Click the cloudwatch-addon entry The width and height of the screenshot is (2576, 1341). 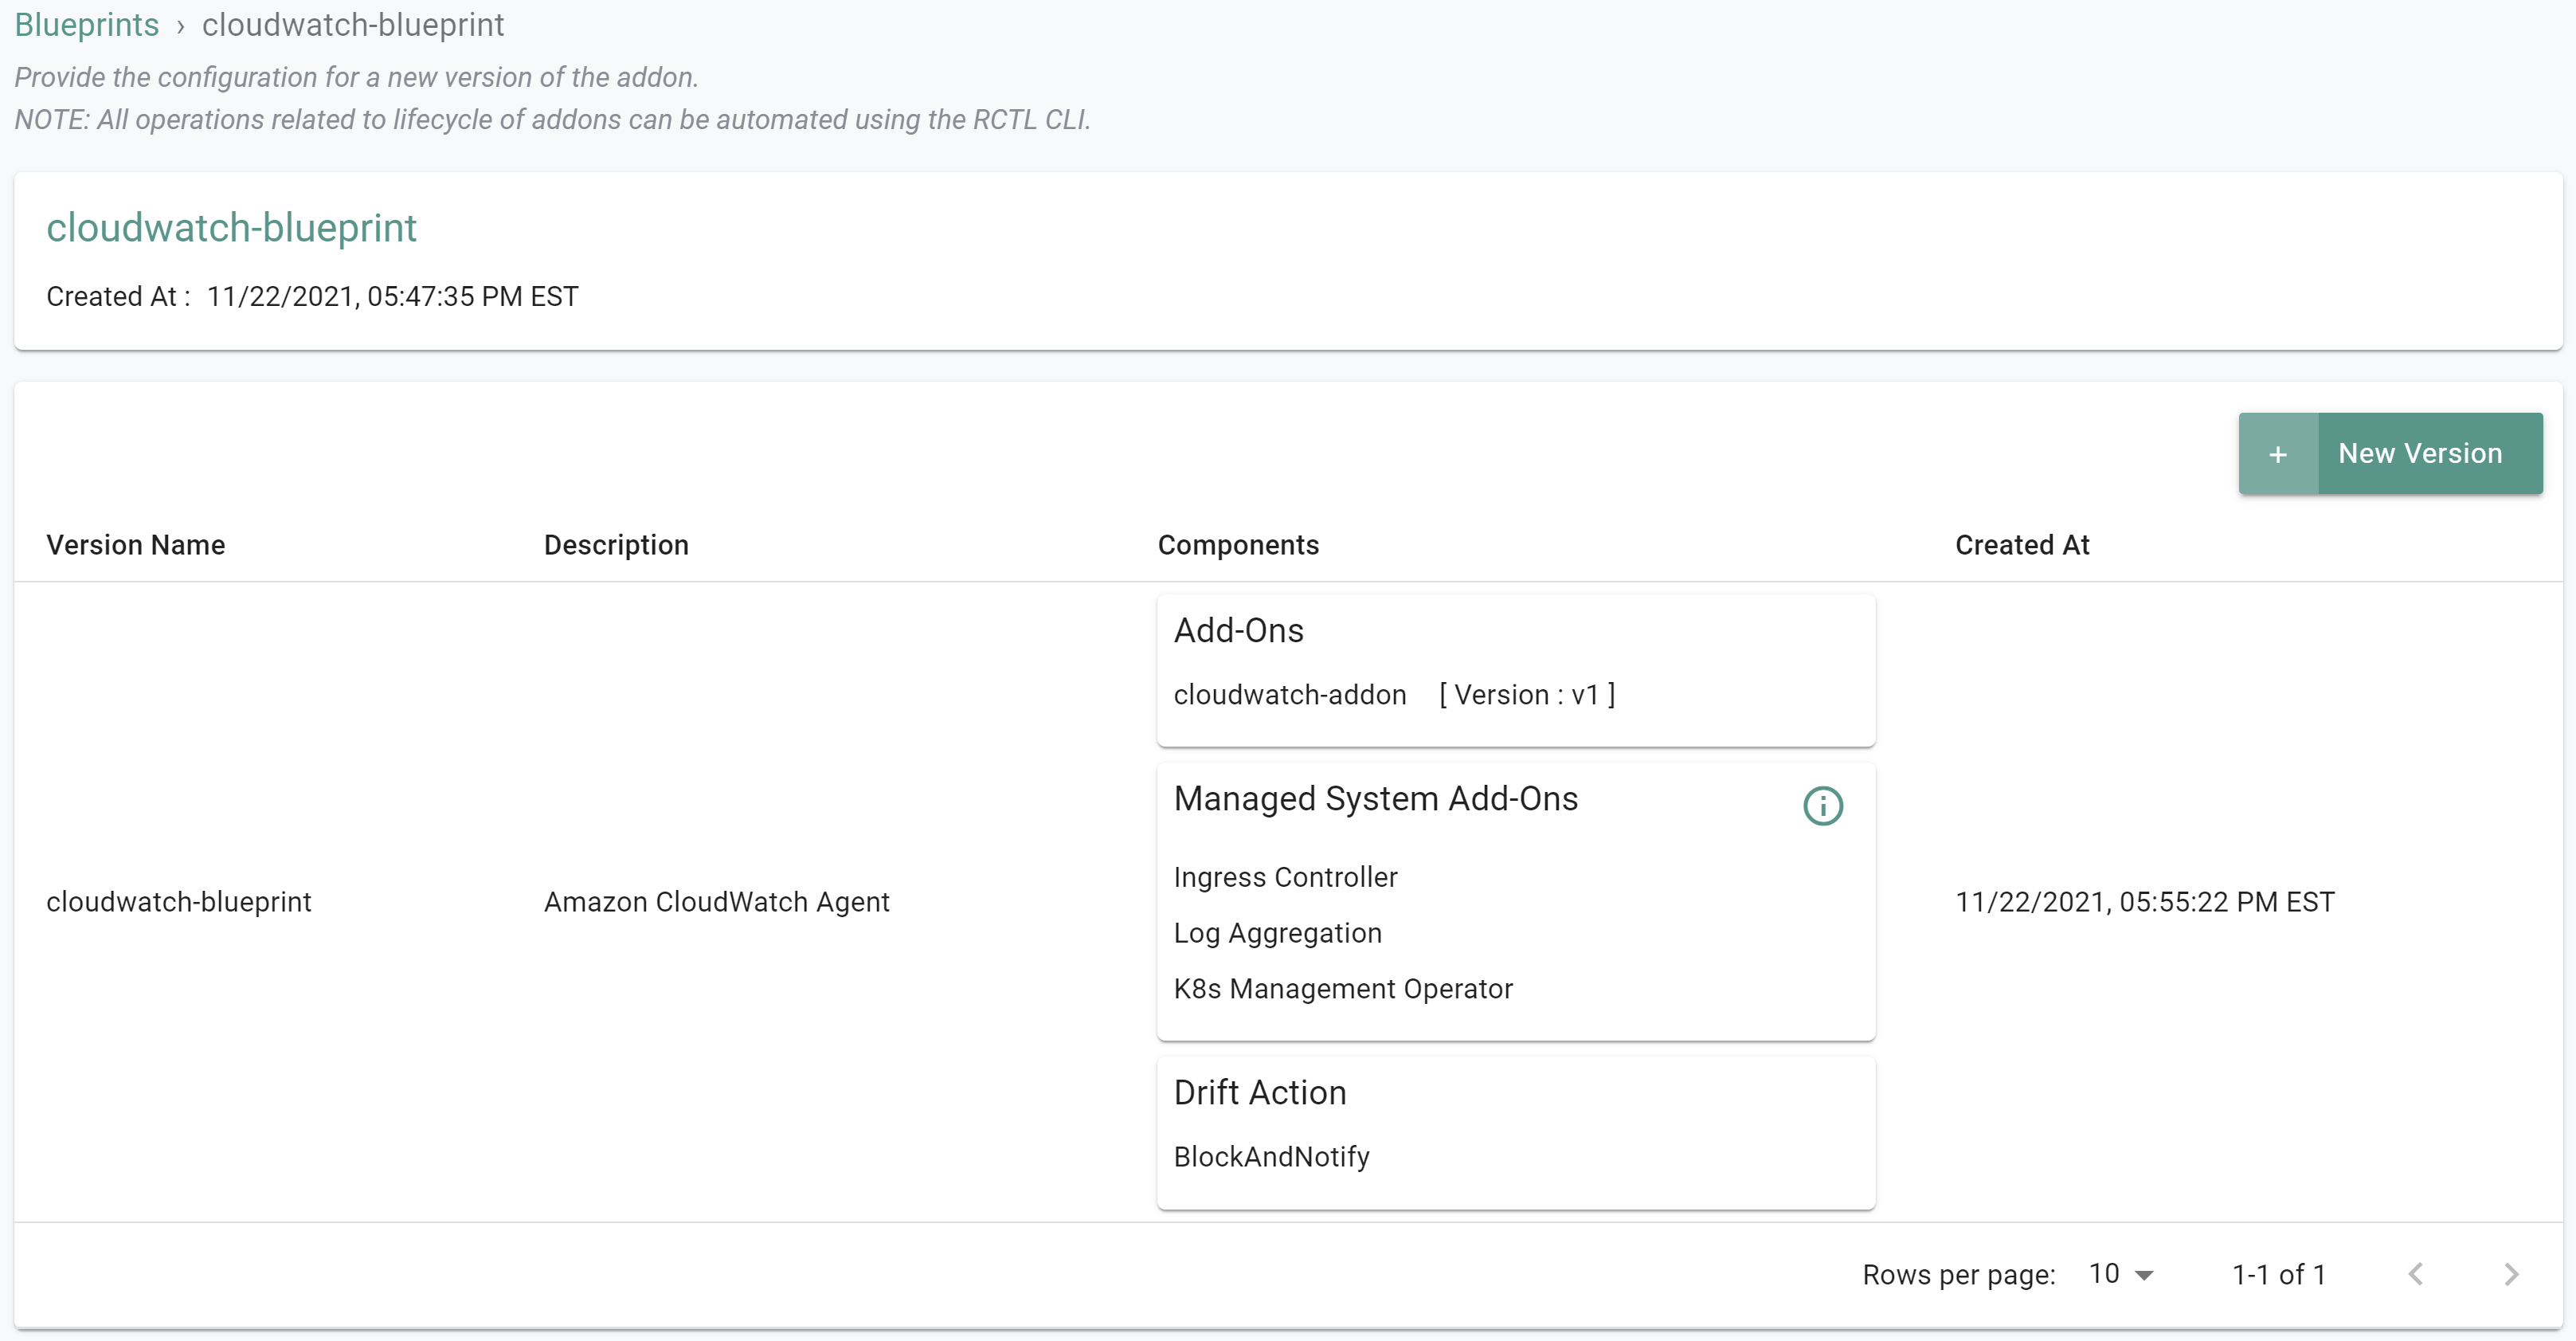pyautogui.click(x=1290, y=695)
